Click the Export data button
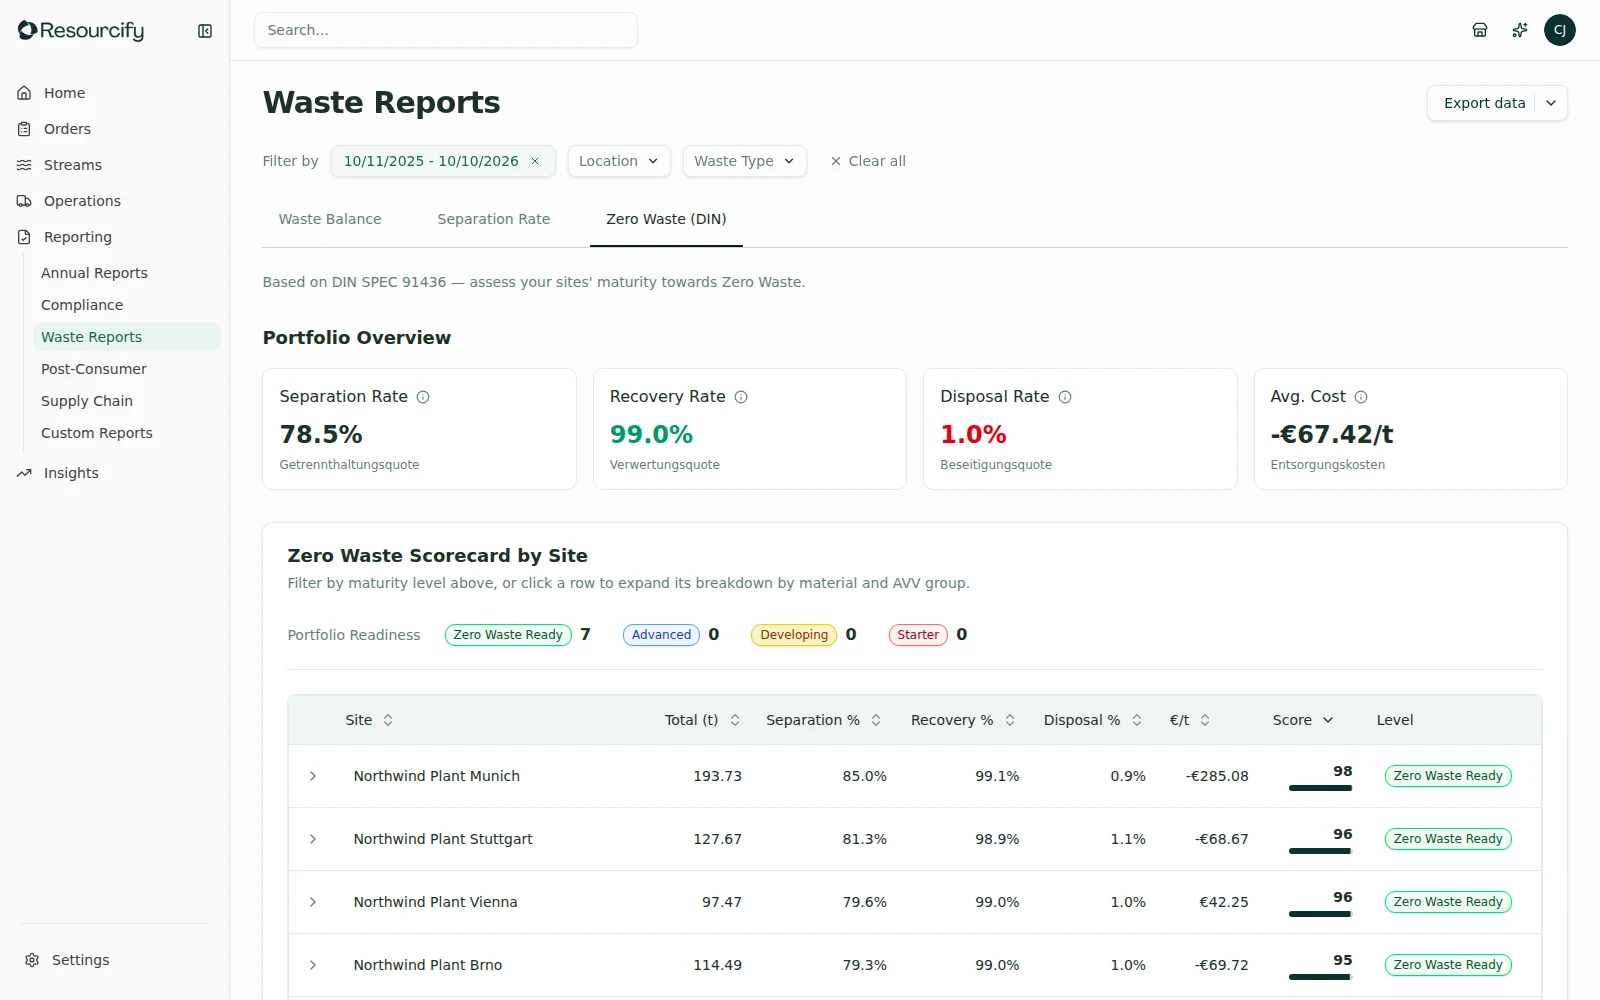1600x1000 pixels. (x=1484, y=103)
